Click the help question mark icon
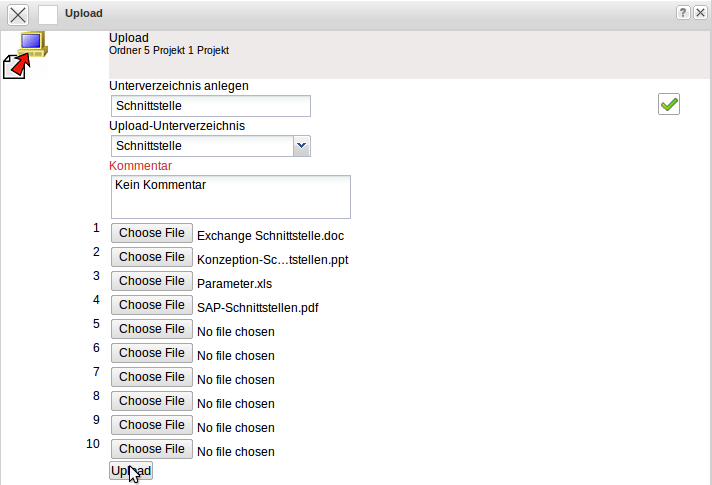This screenshot has height=485, width=712. pos(683,13)
